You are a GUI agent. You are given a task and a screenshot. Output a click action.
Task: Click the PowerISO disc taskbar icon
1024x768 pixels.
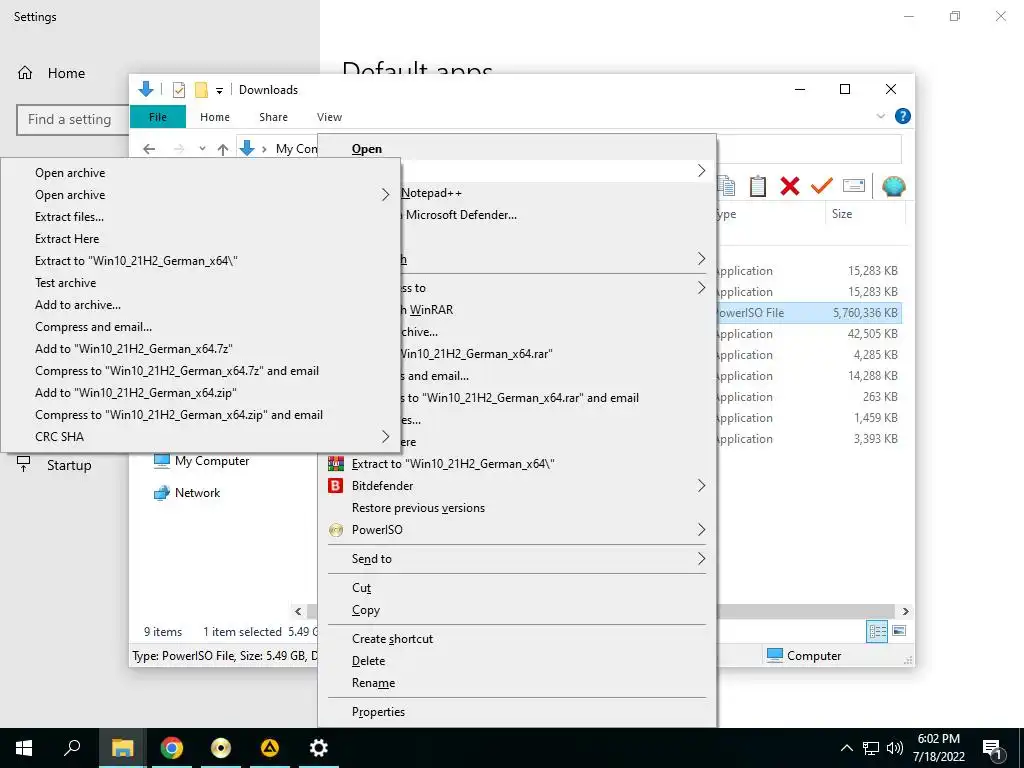click(x=221, y=748)
